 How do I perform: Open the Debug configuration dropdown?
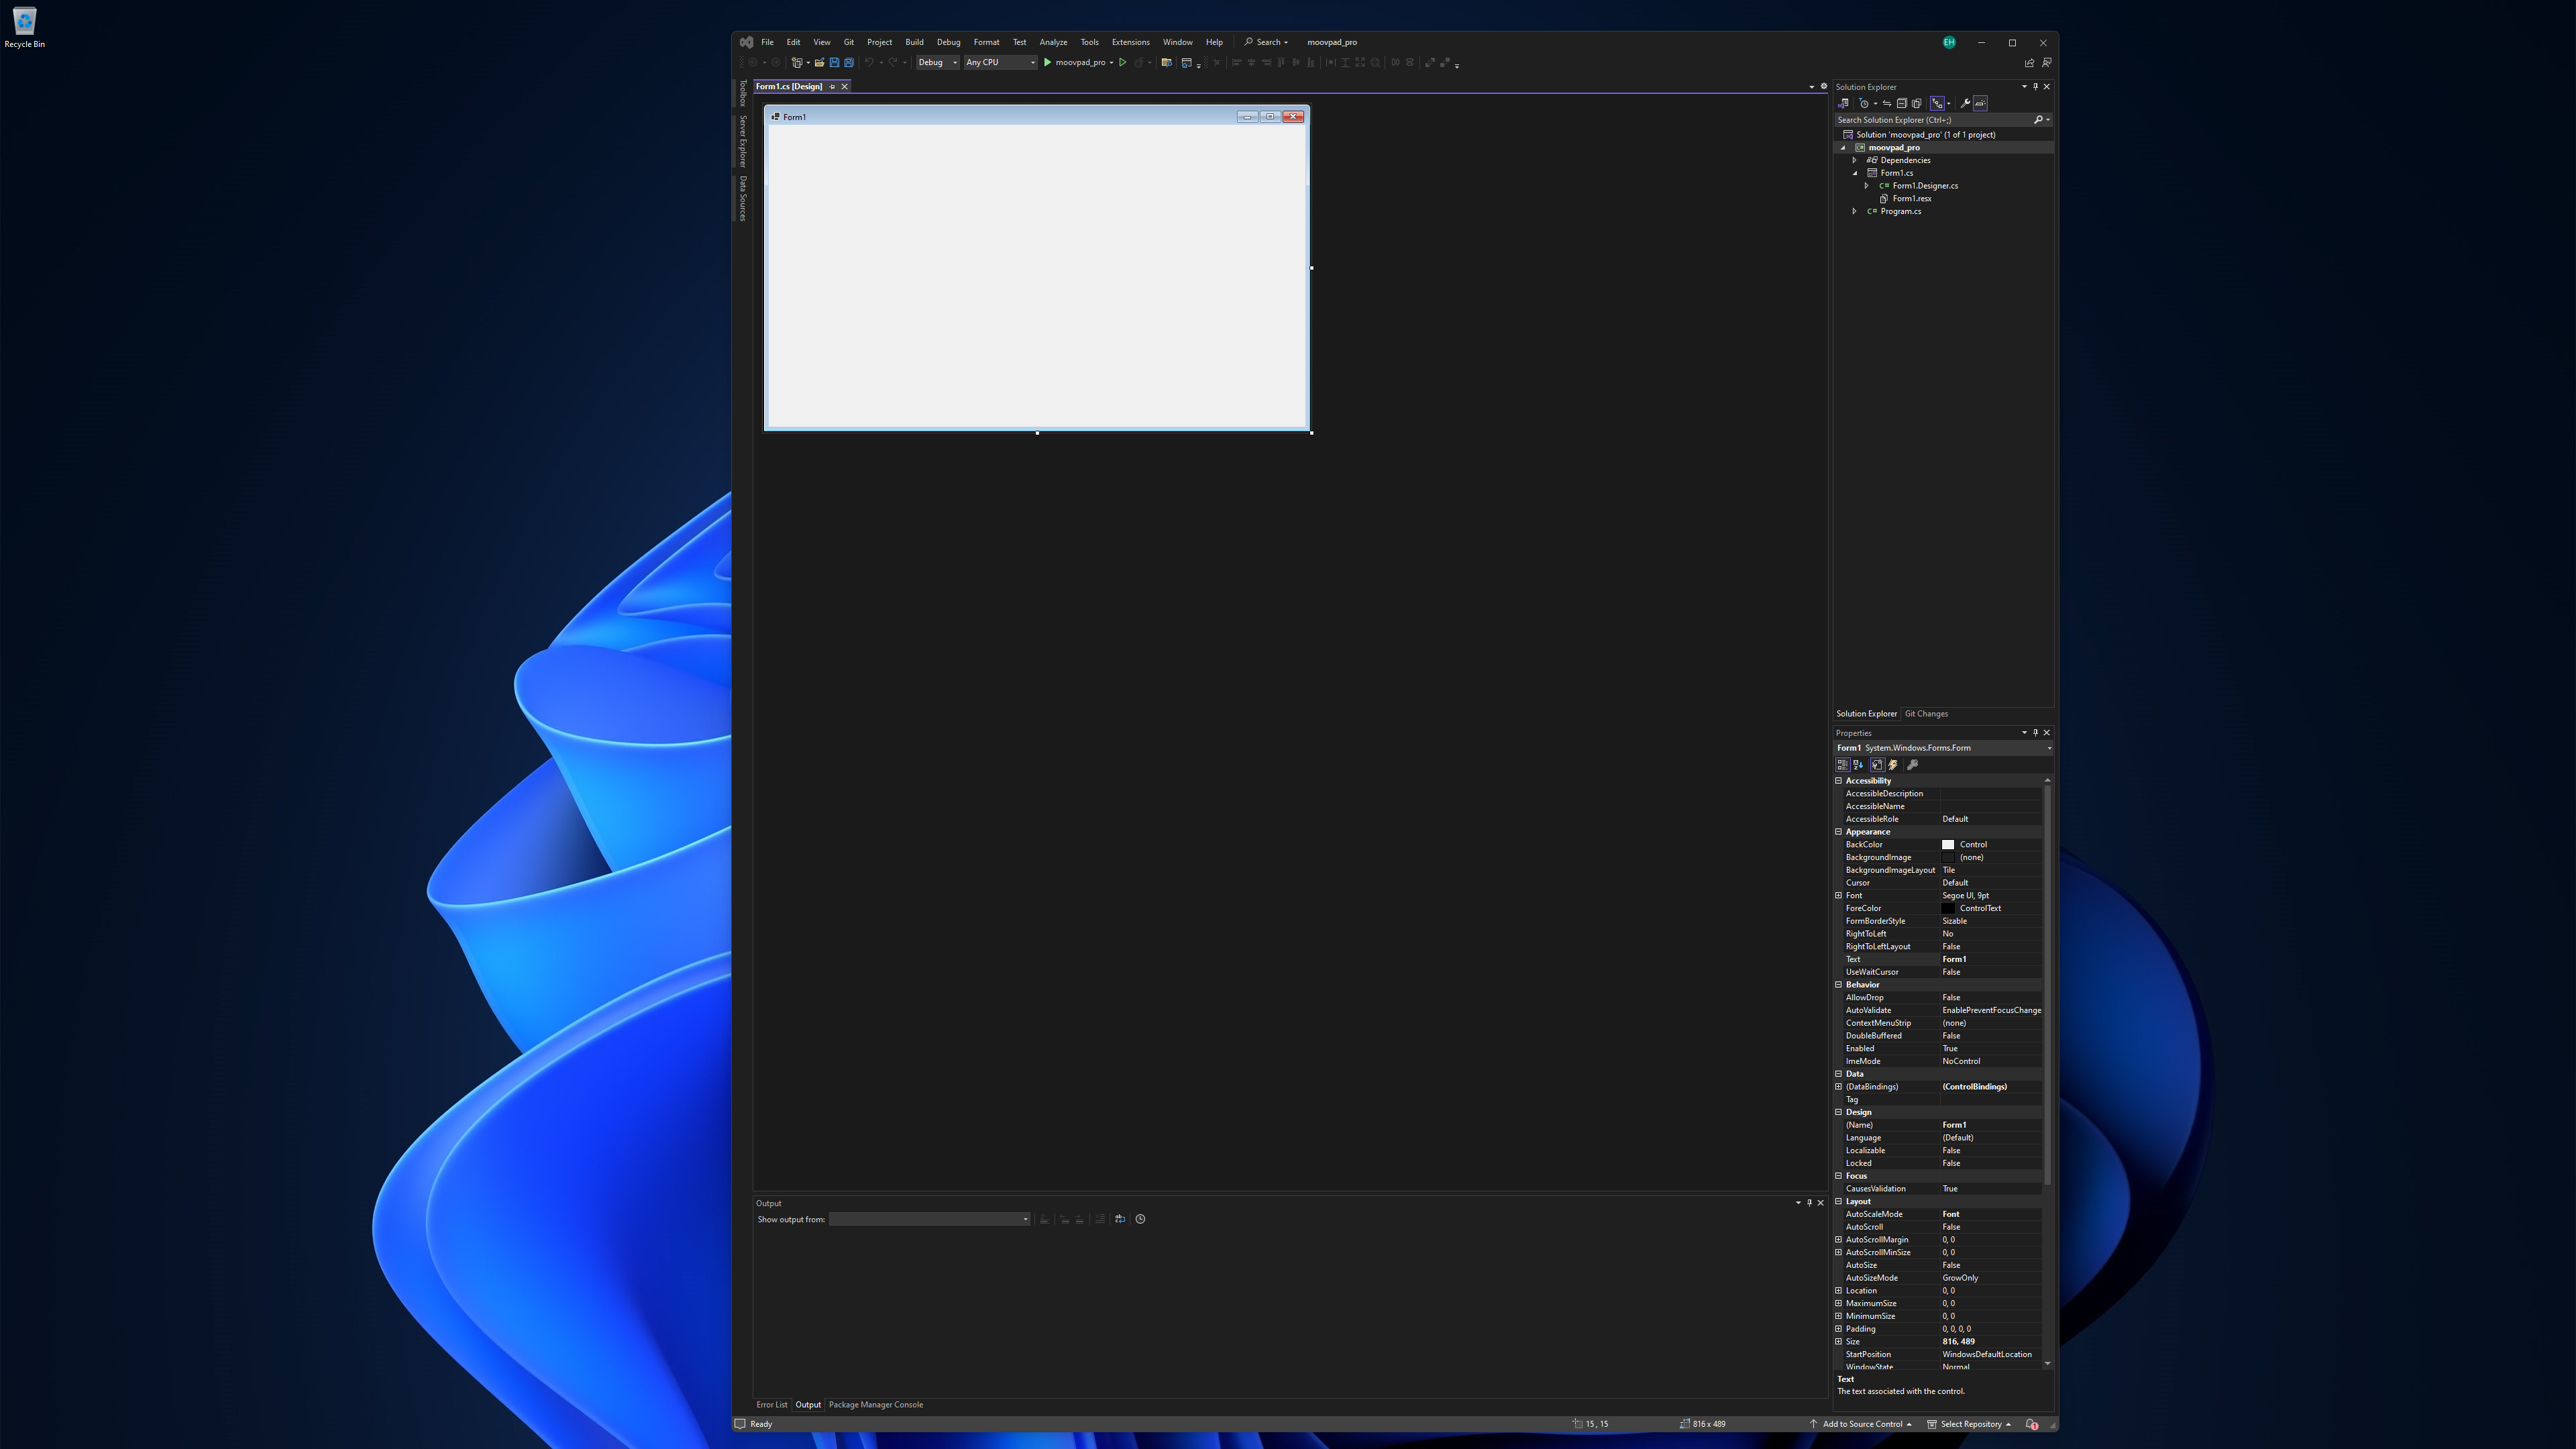[938, 62]
